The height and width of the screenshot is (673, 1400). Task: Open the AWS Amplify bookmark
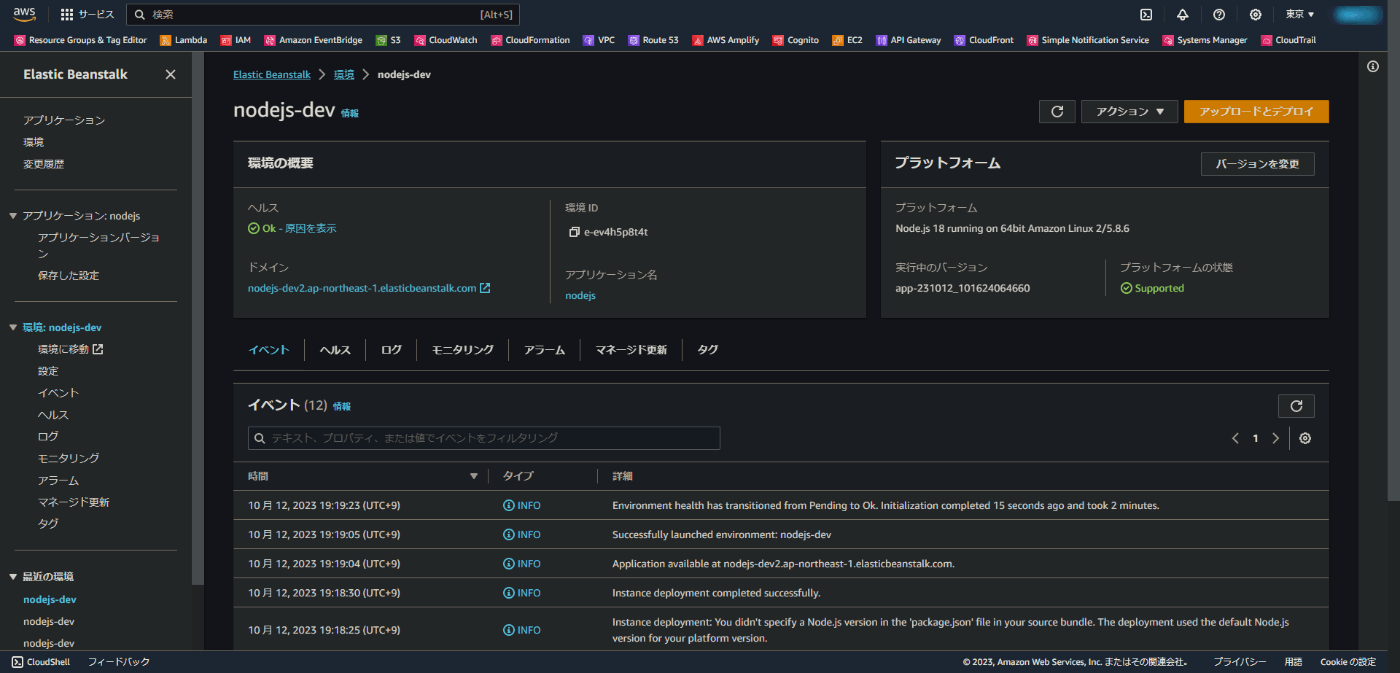point(725,40)
